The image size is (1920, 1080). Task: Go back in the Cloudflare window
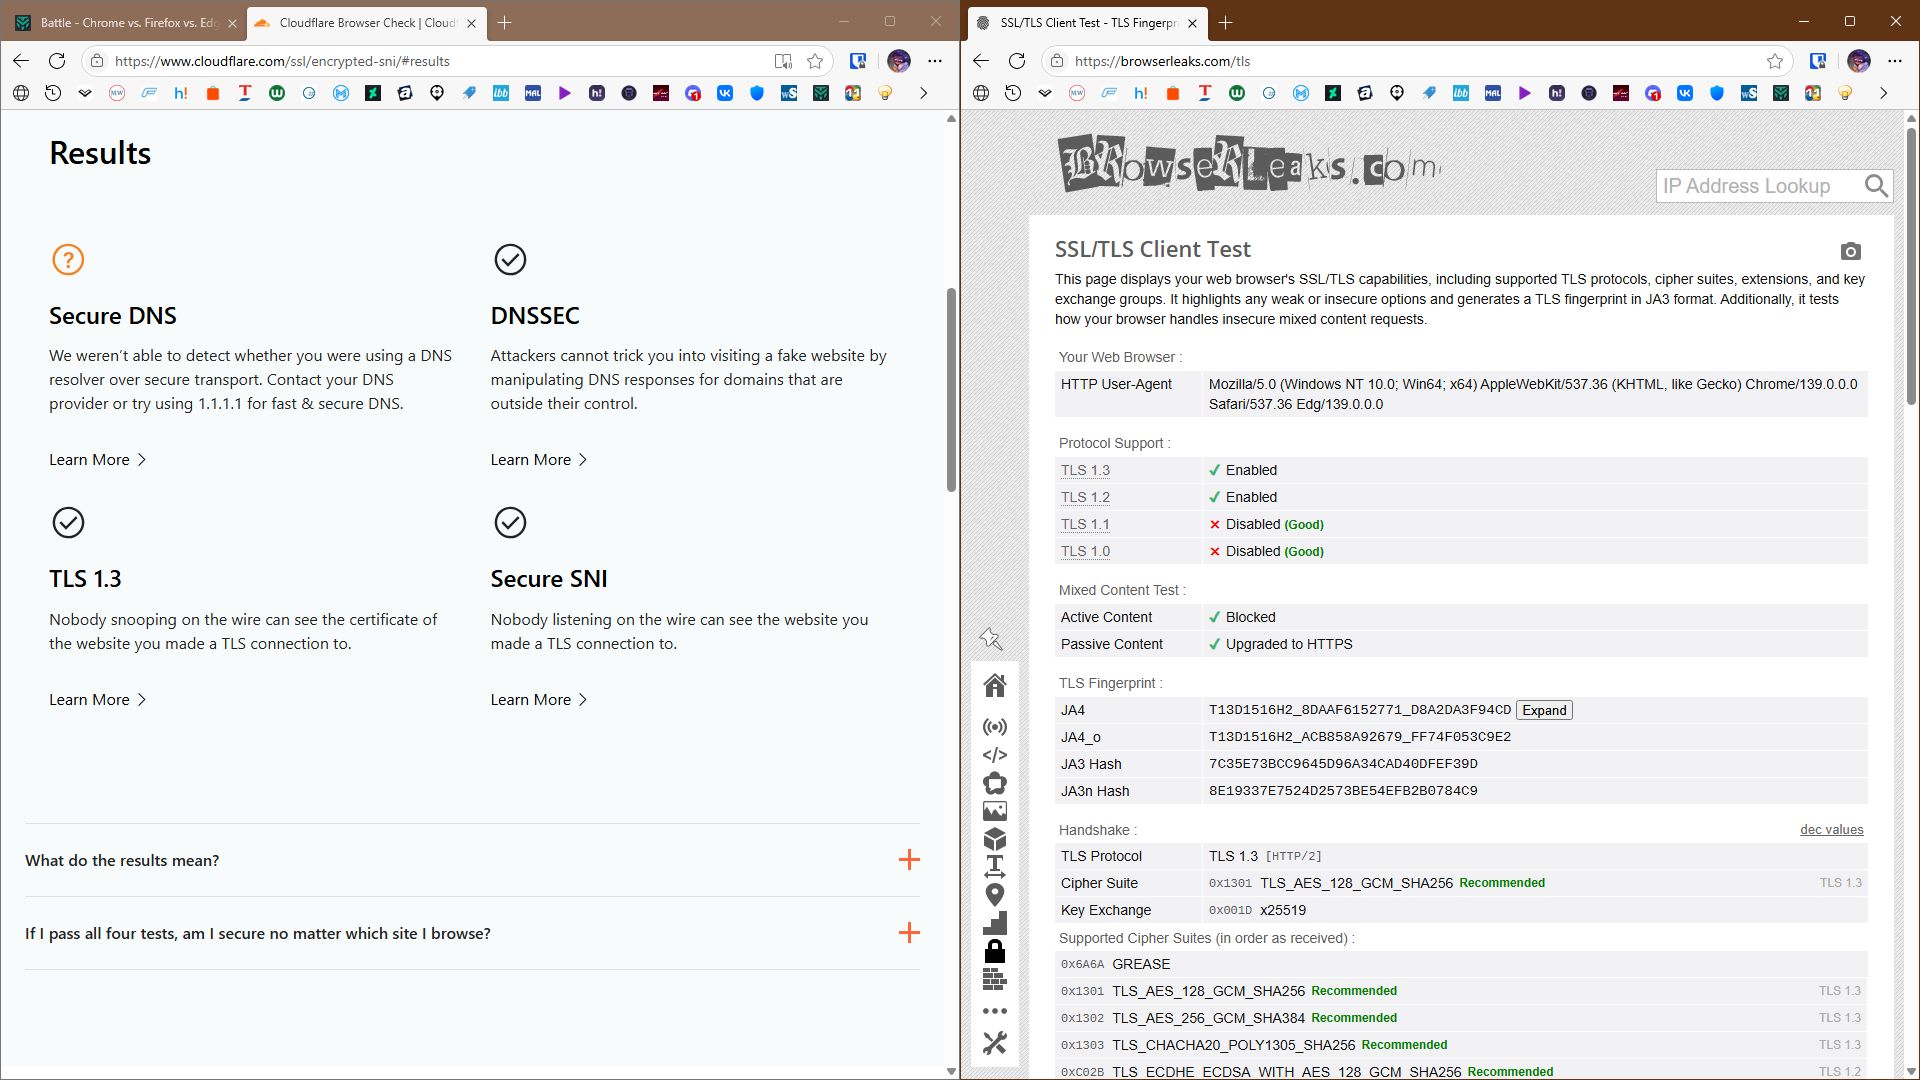(21, 61)
